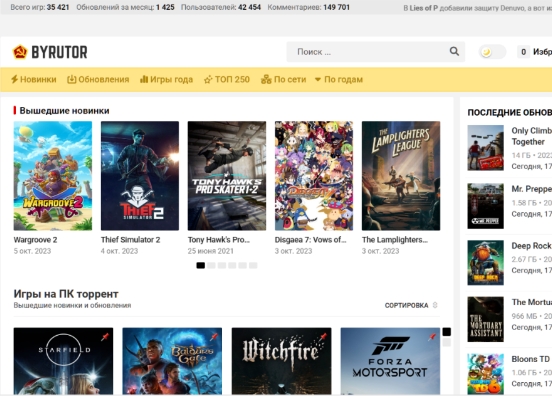Open the По сети menu item
552x398 pixels.
(284, 80)
